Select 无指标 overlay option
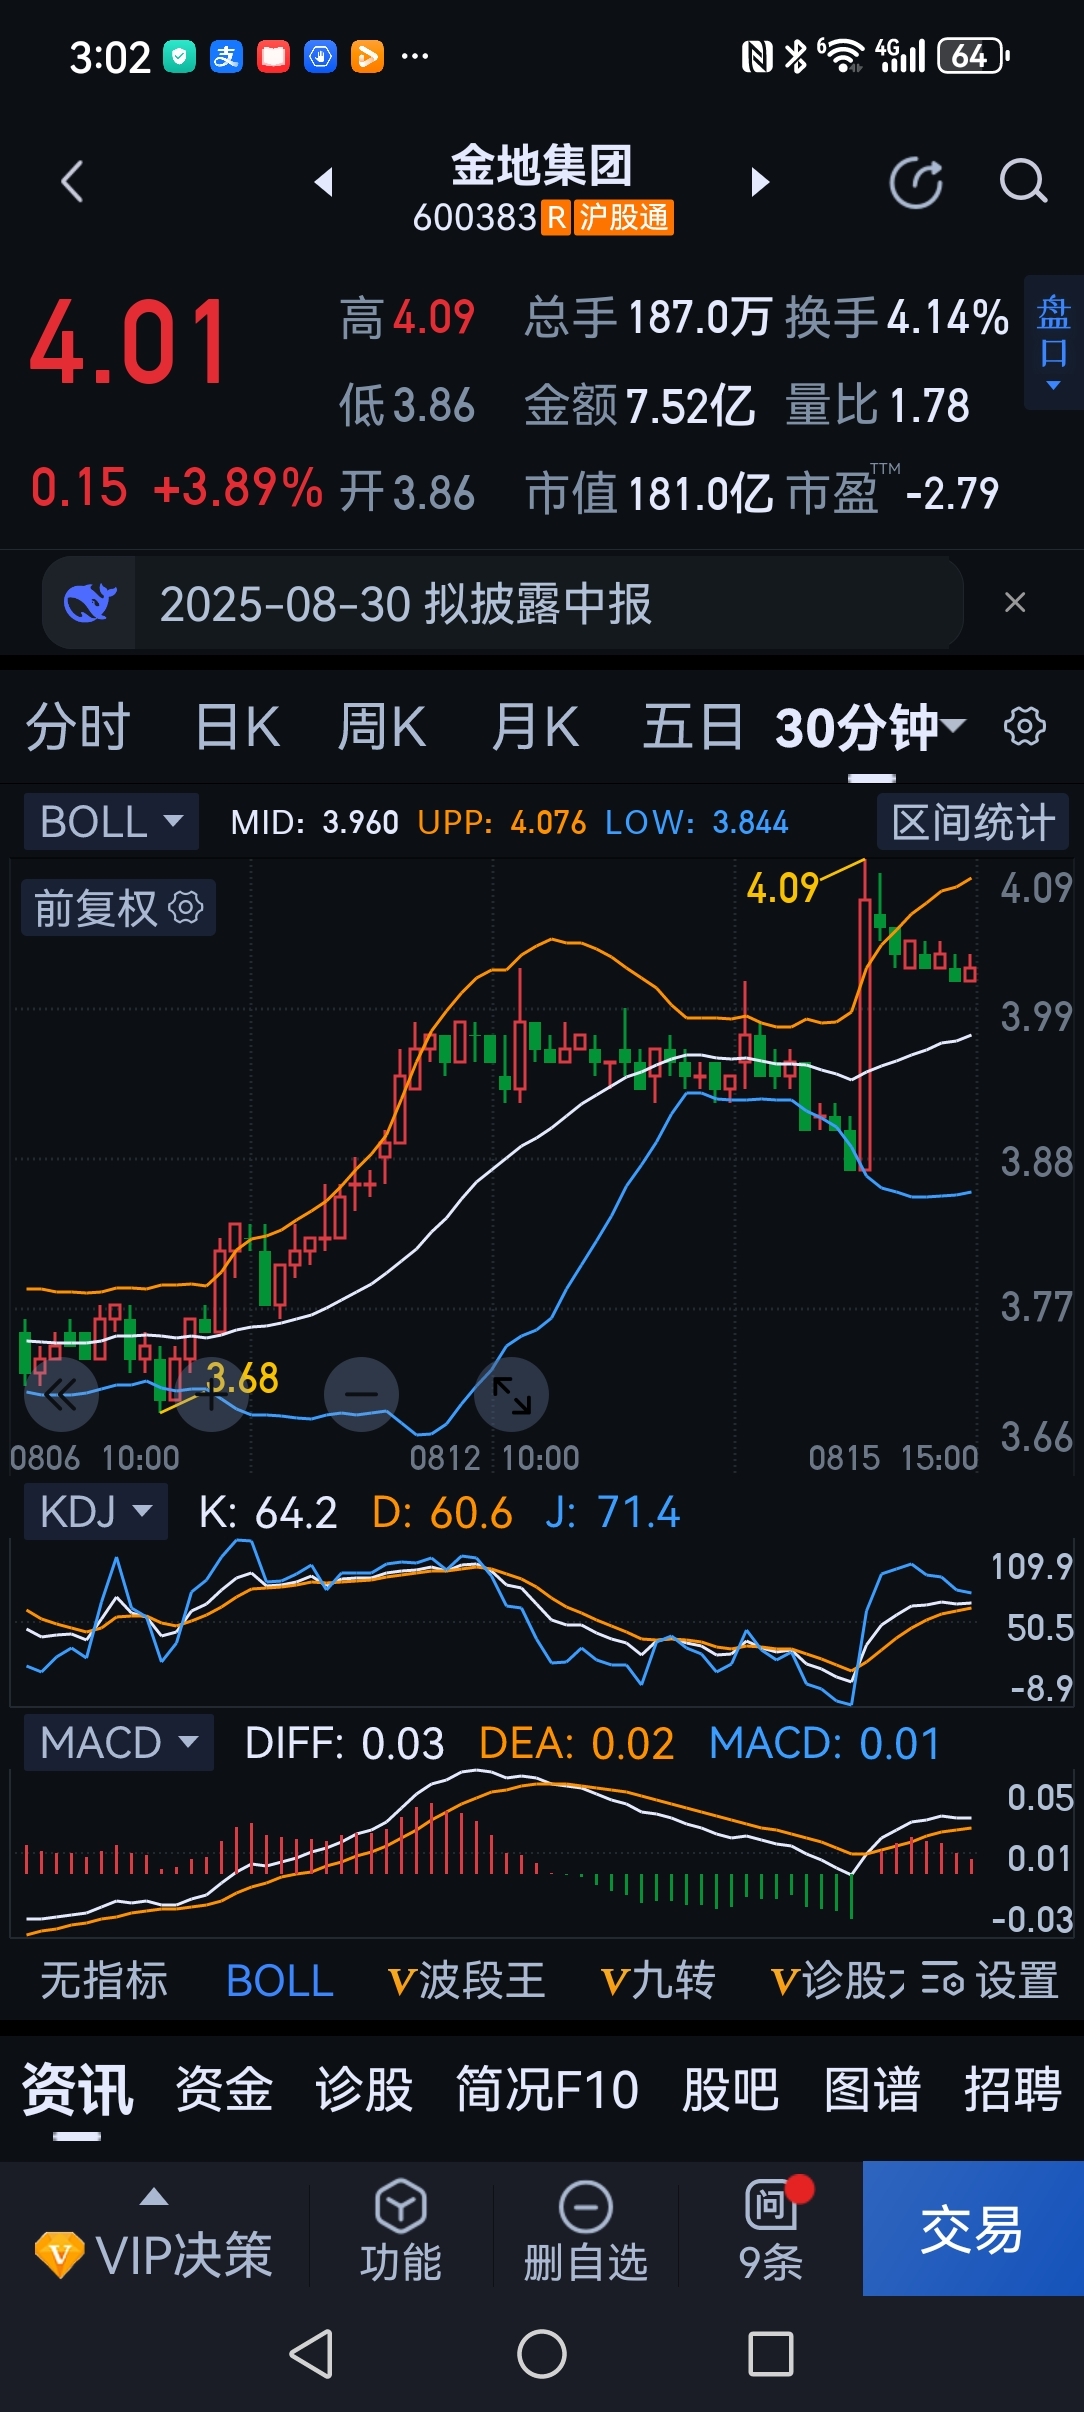Screen dimensions: 1084x2412 pos(104,1980)
